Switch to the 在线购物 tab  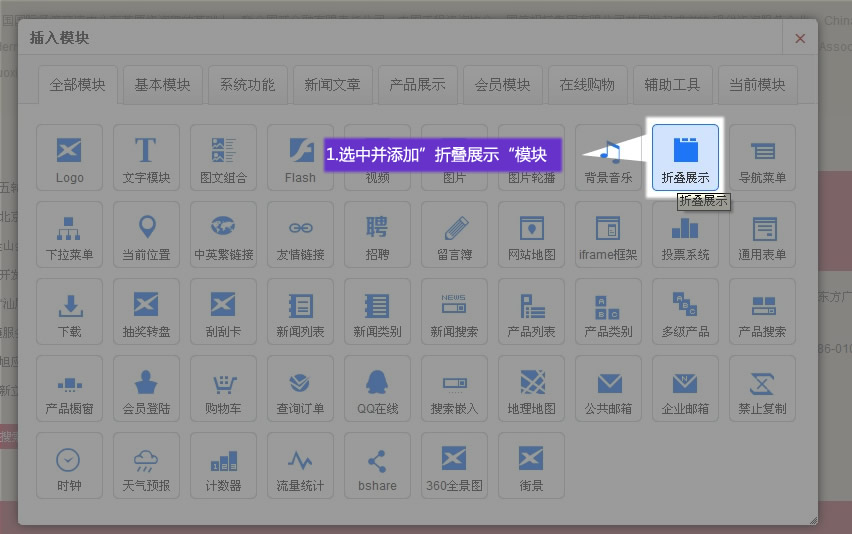[587, 85]
